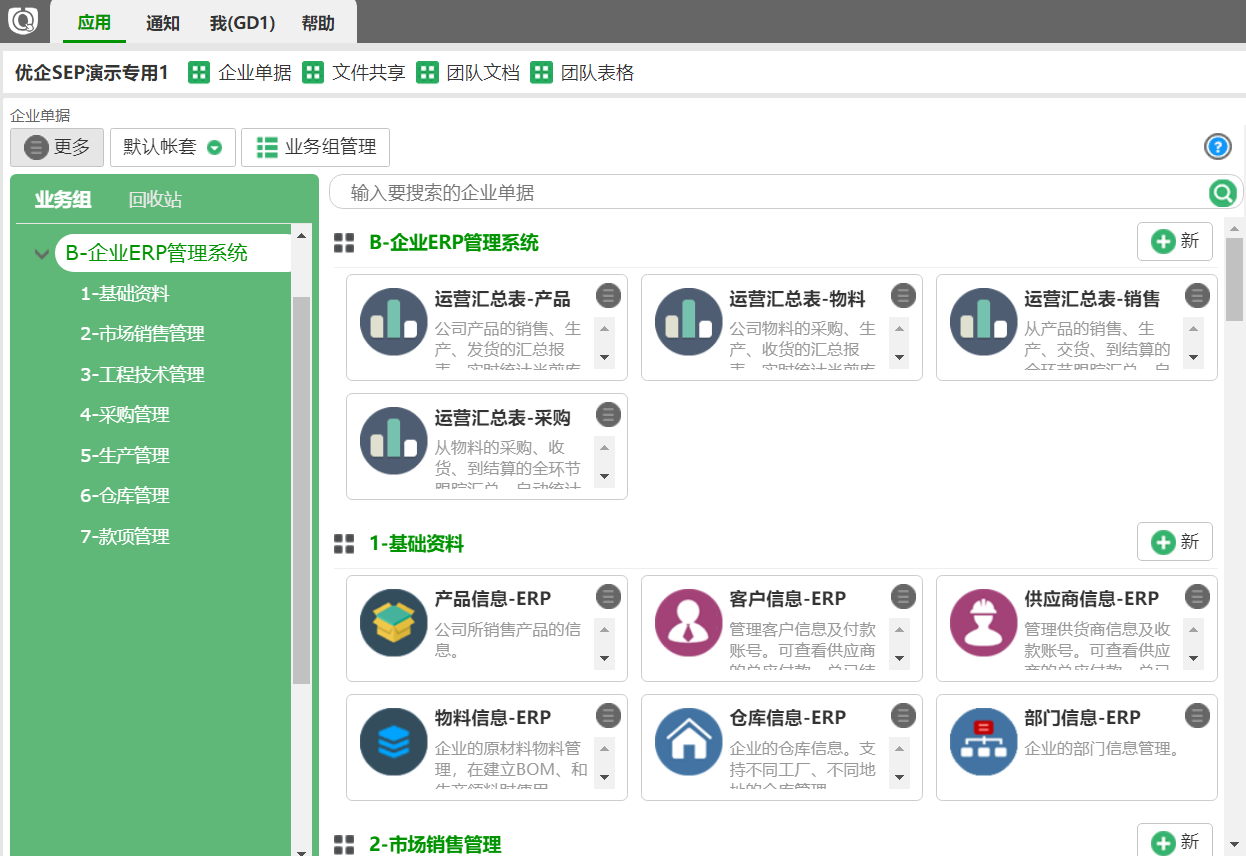The width and height of the screenshot is (1246, 856).
Task: Open the 默认帐套 dropdown
Action: point(173,147)
